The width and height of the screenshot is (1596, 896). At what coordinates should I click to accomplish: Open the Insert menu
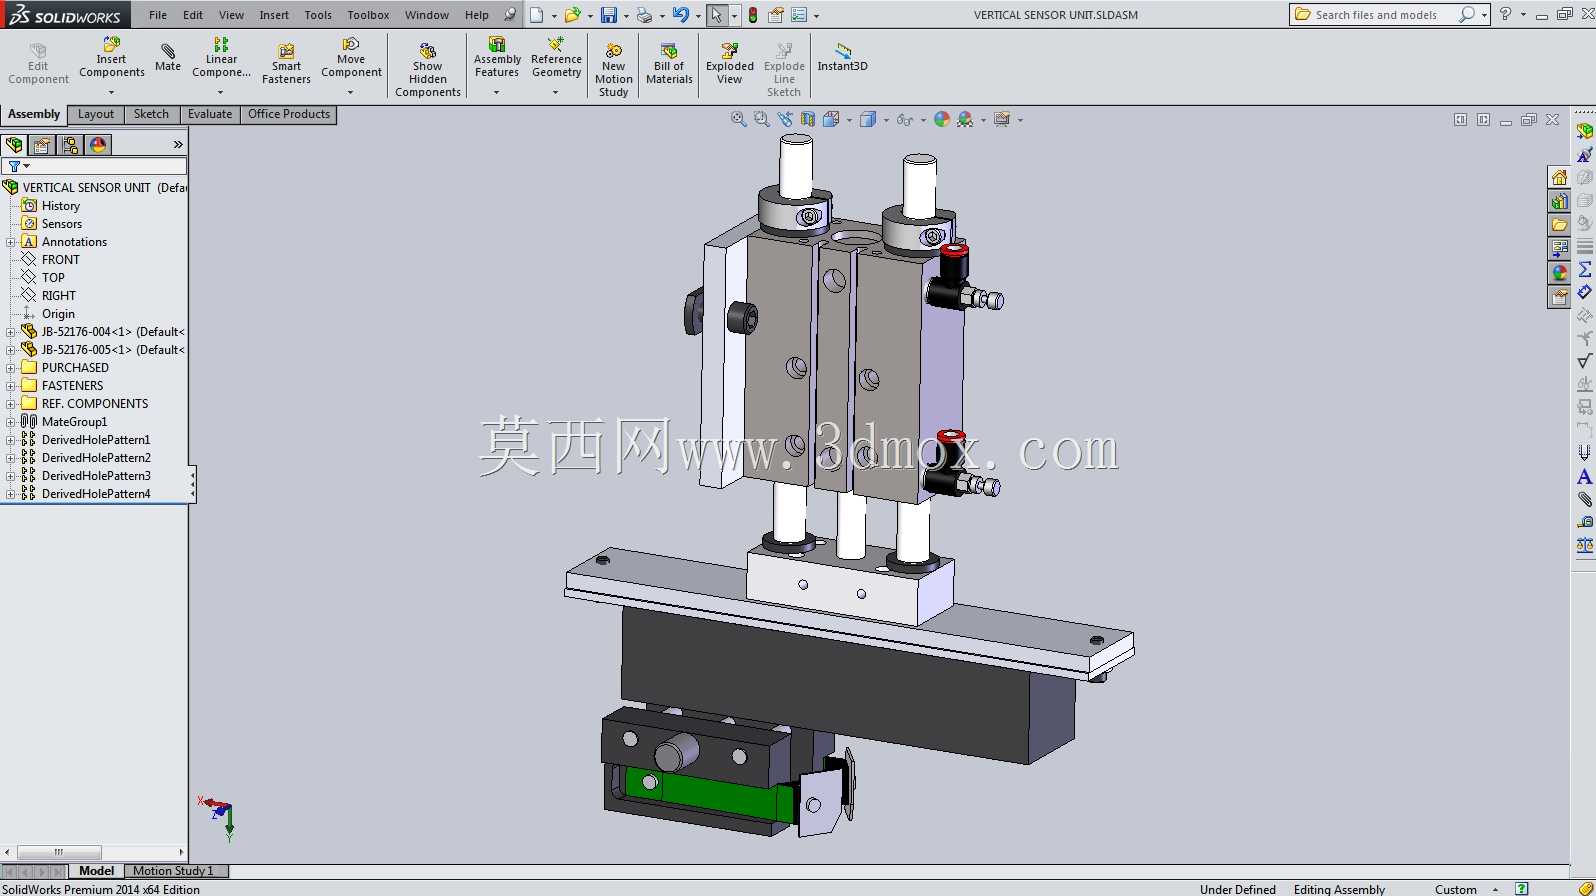pos(274,15)
